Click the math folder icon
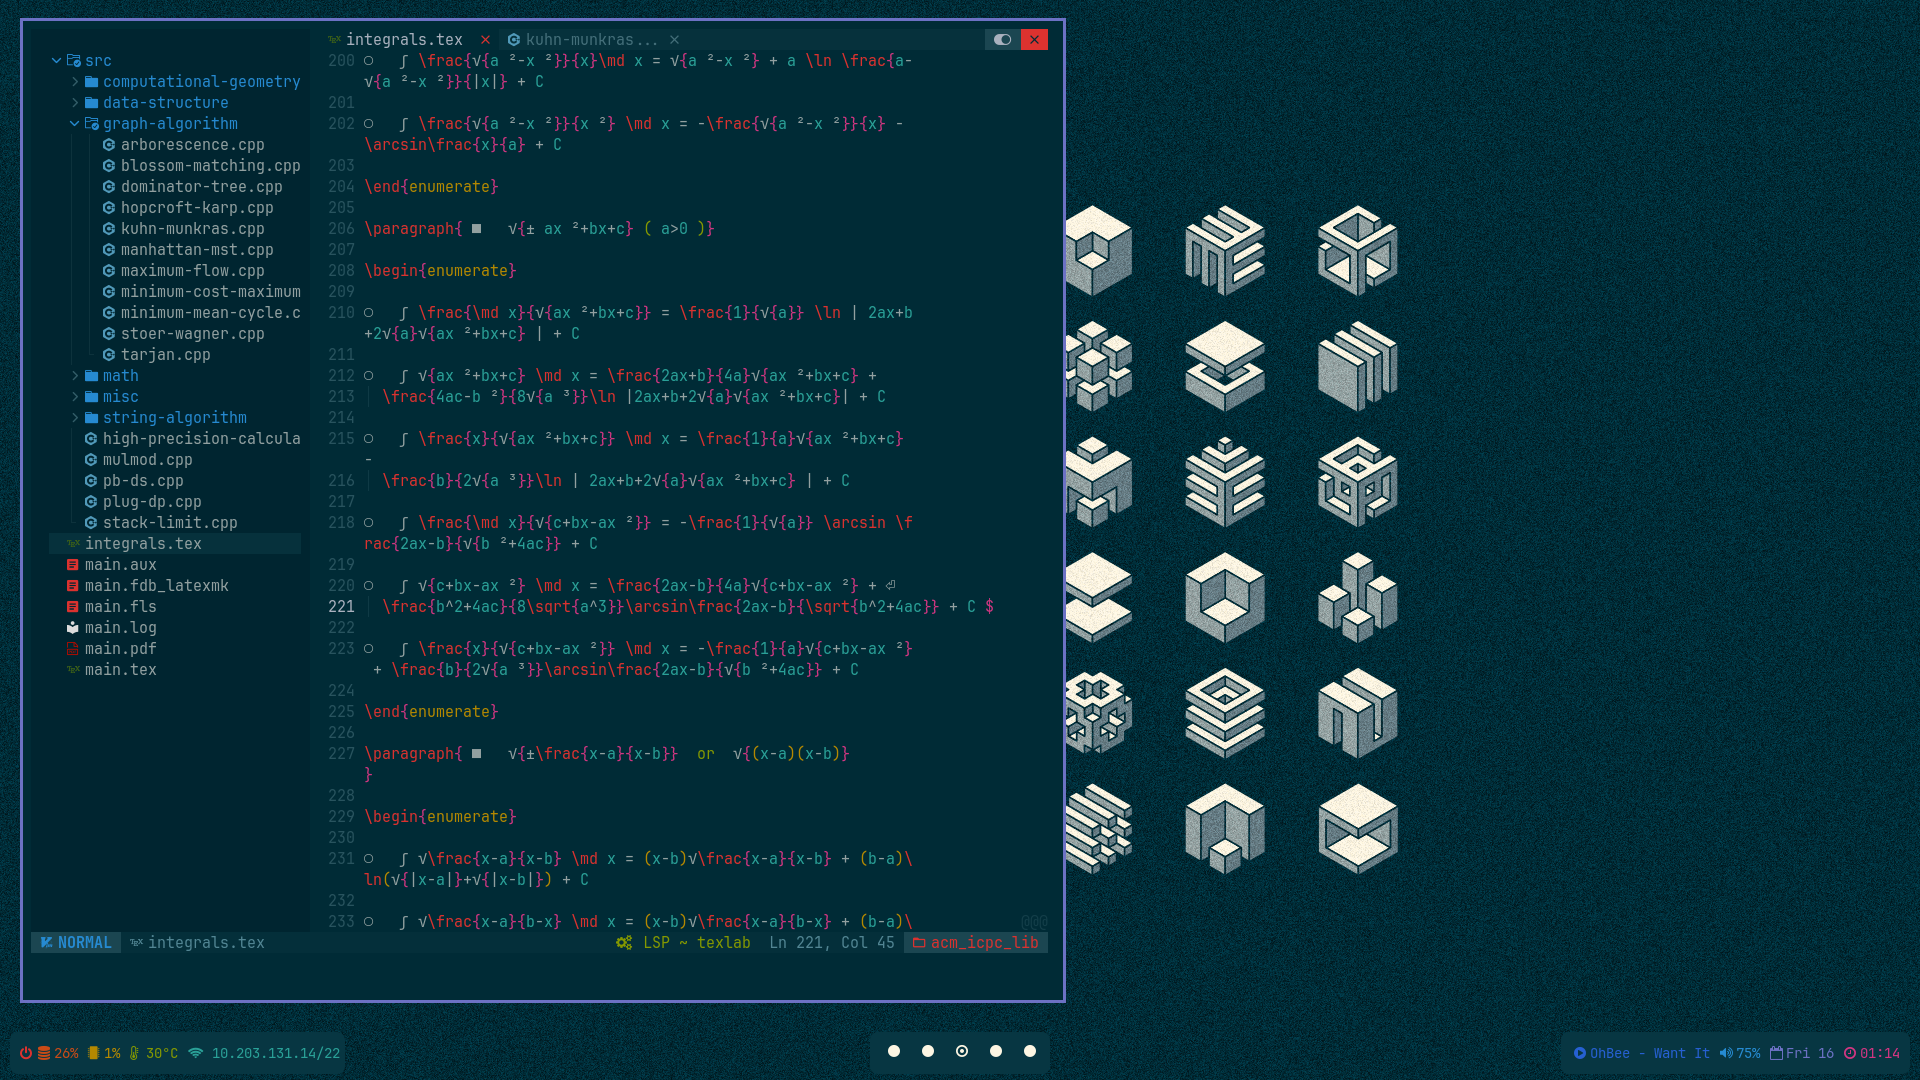 (x=92, y=376)
